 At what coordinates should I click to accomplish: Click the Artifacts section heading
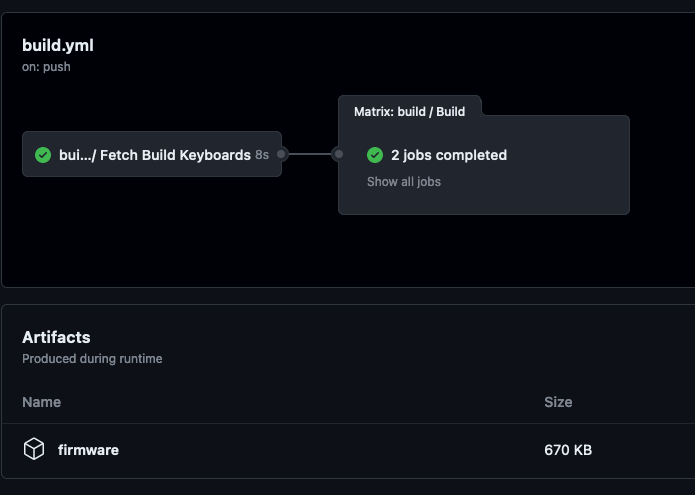56,337
